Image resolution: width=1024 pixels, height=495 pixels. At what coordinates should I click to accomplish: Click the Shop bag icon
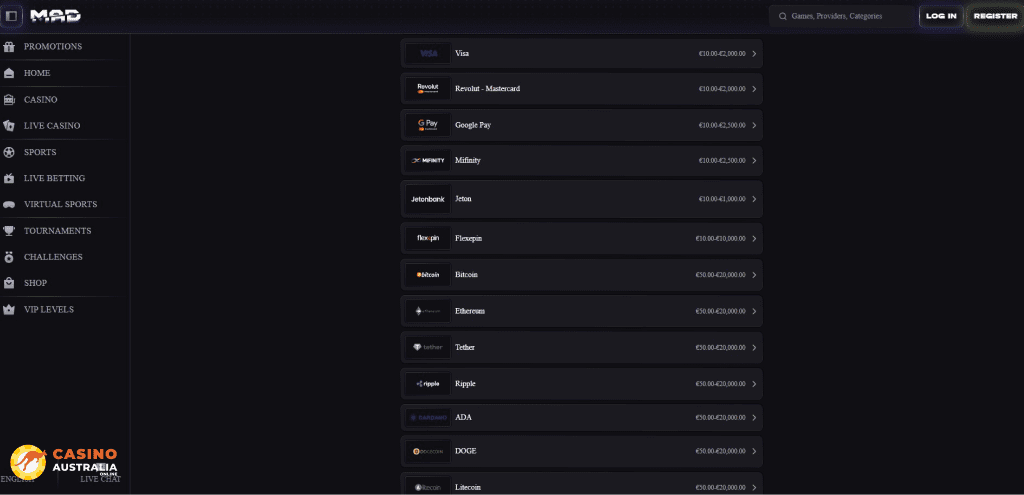9,283
